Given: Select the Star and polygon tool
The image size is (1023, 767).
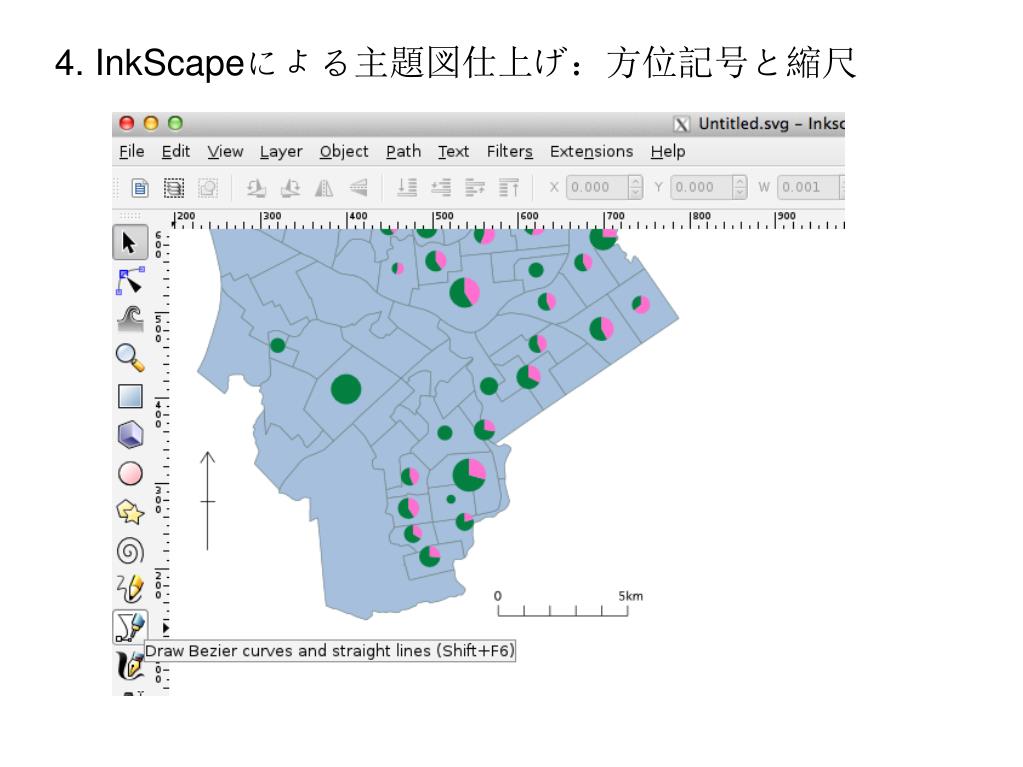Looking at the screenshot, I should [130, 512].
